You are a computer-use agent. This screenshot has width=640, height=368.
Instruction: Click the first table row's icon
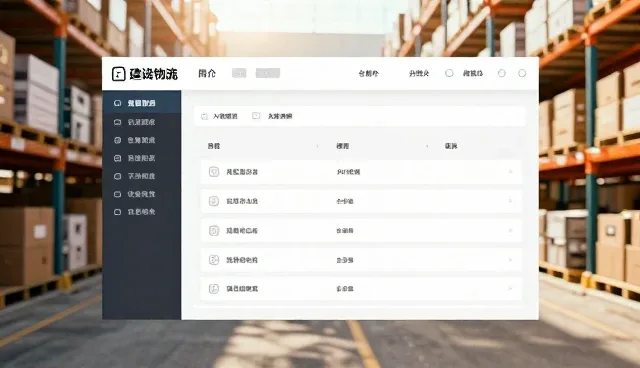214,172
